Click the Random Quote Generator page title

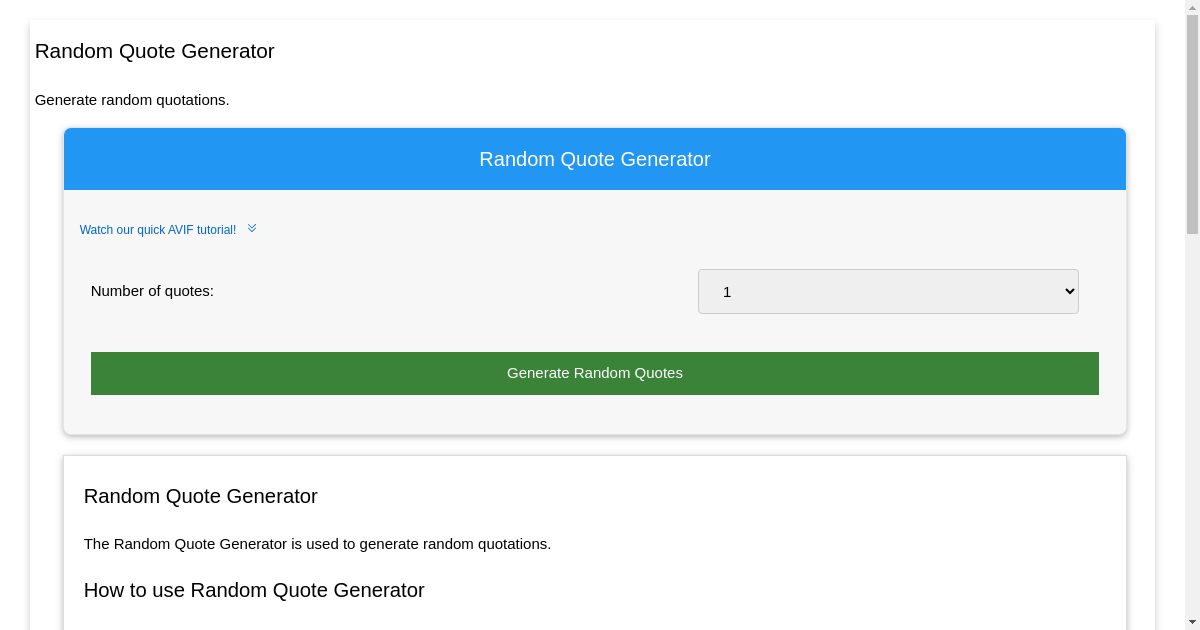coord(154,51)
